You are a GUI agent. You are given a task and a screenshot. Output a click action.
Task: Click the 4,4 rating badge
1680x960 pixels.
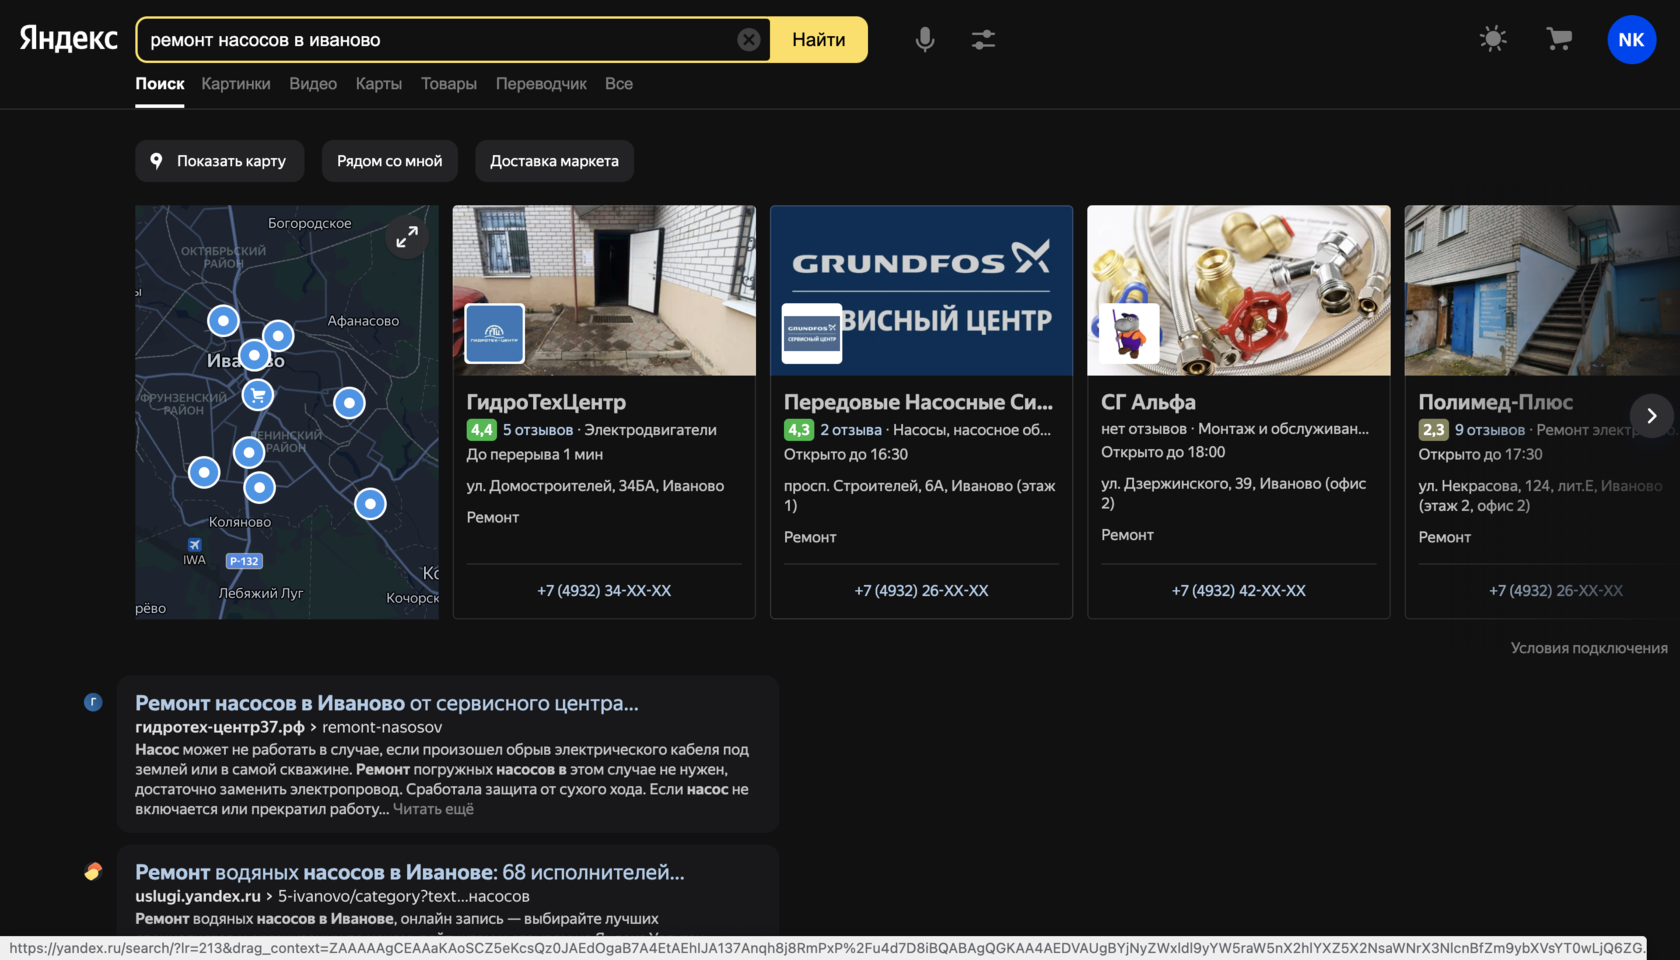tap(482, 430)
